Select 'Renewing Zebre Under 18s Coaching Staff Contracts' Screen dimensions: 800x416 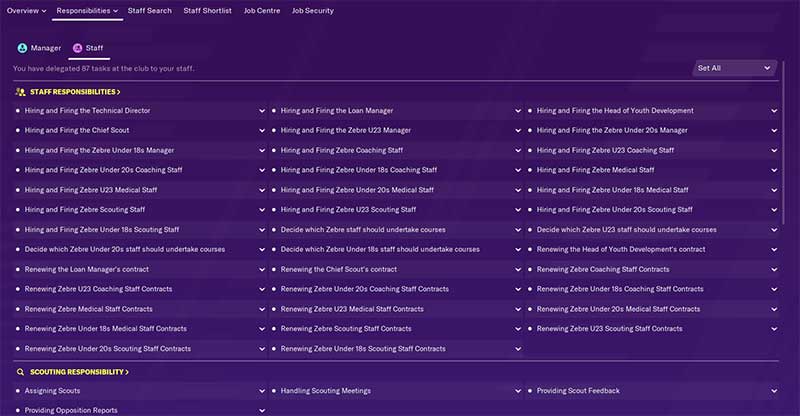pyautogui.click(x=620, y=289)
